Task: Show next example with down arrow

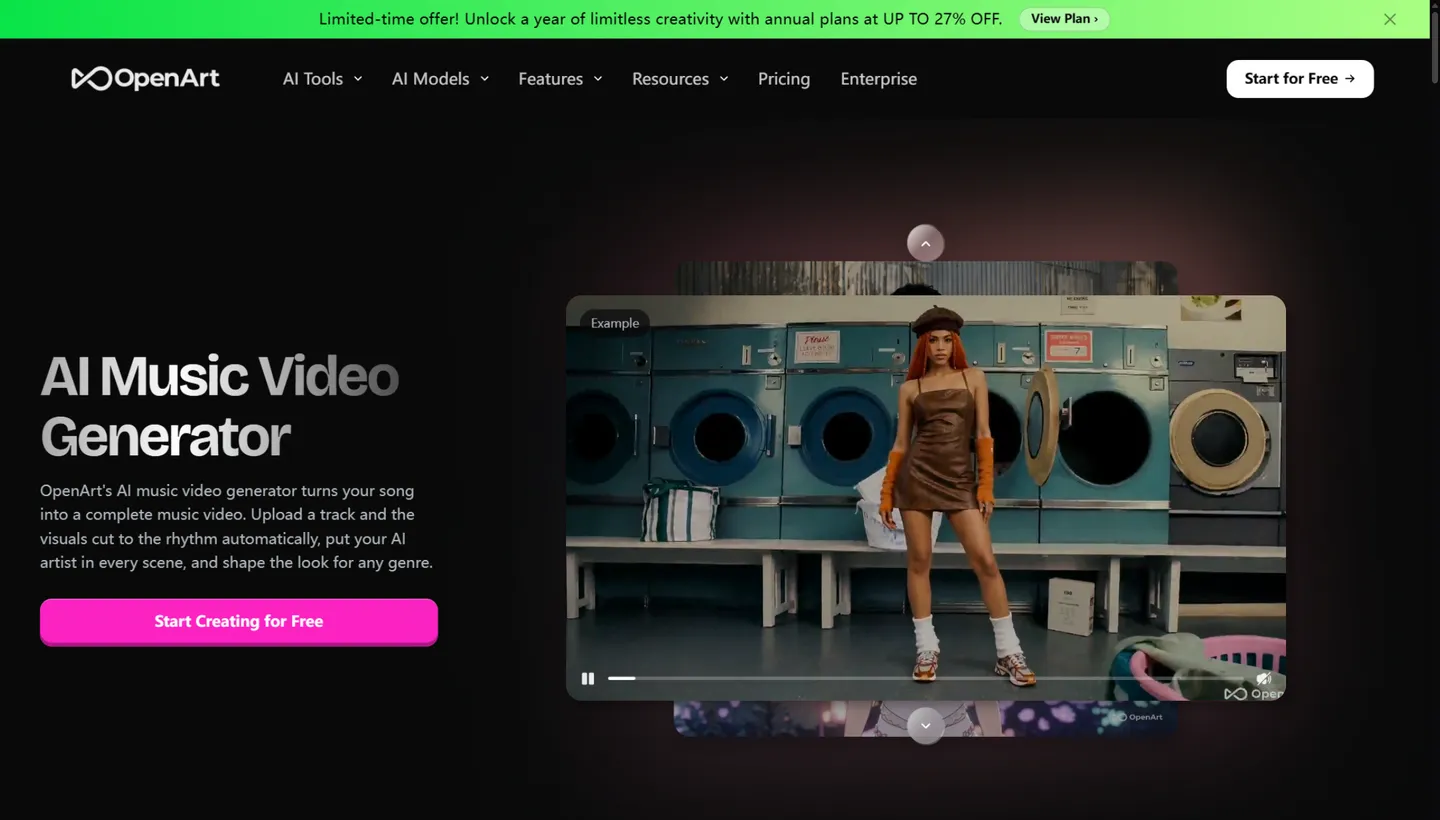Action: [x=925, y=726]
